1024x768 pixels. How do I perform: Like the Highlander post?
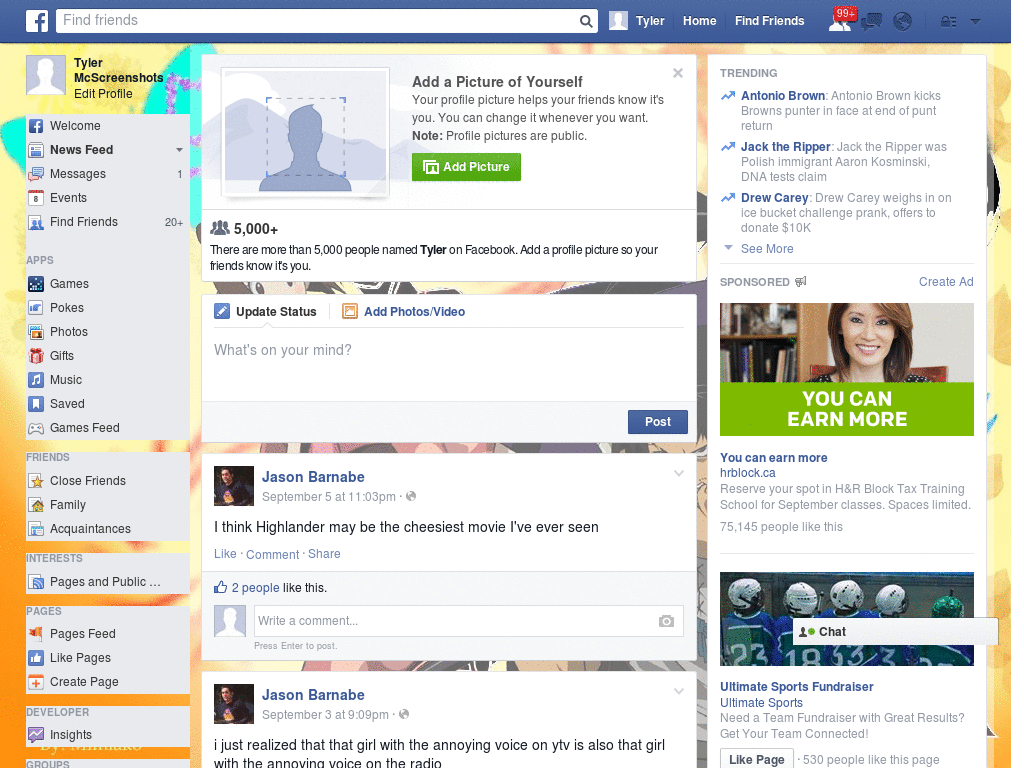225,554
